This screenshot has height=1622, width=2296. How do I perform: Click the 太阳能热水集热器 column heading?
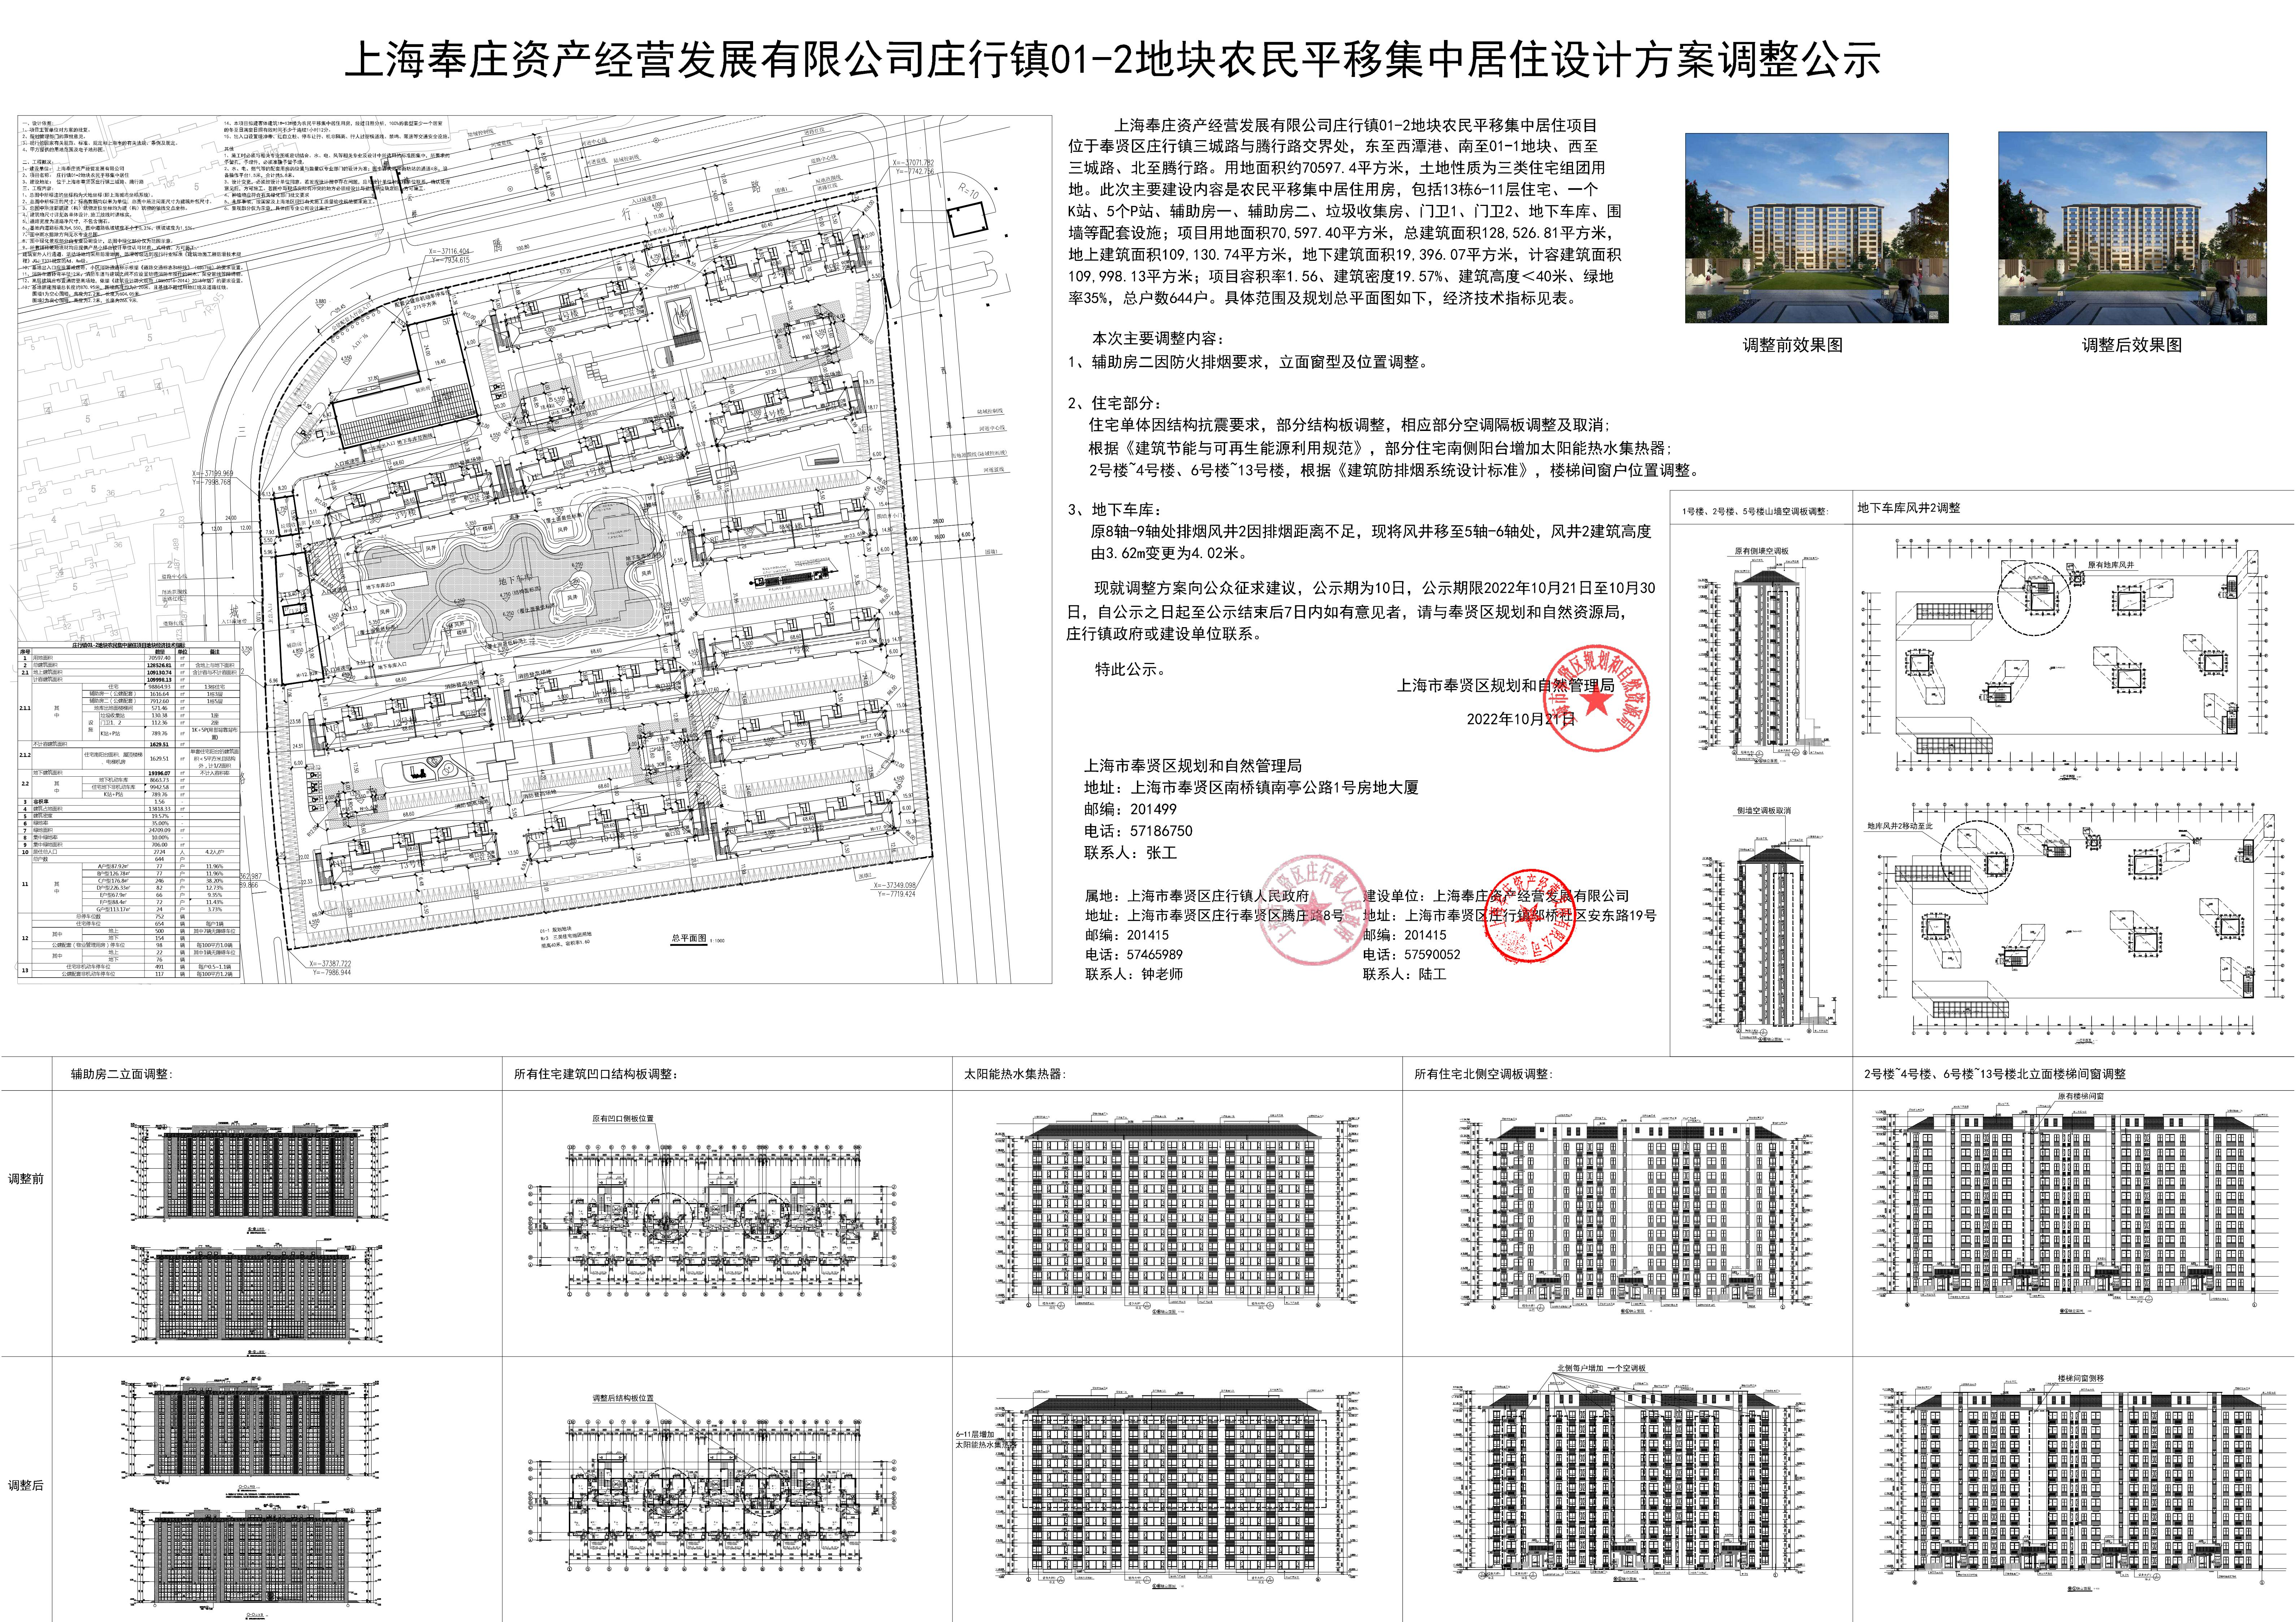pos(1015,1074)
